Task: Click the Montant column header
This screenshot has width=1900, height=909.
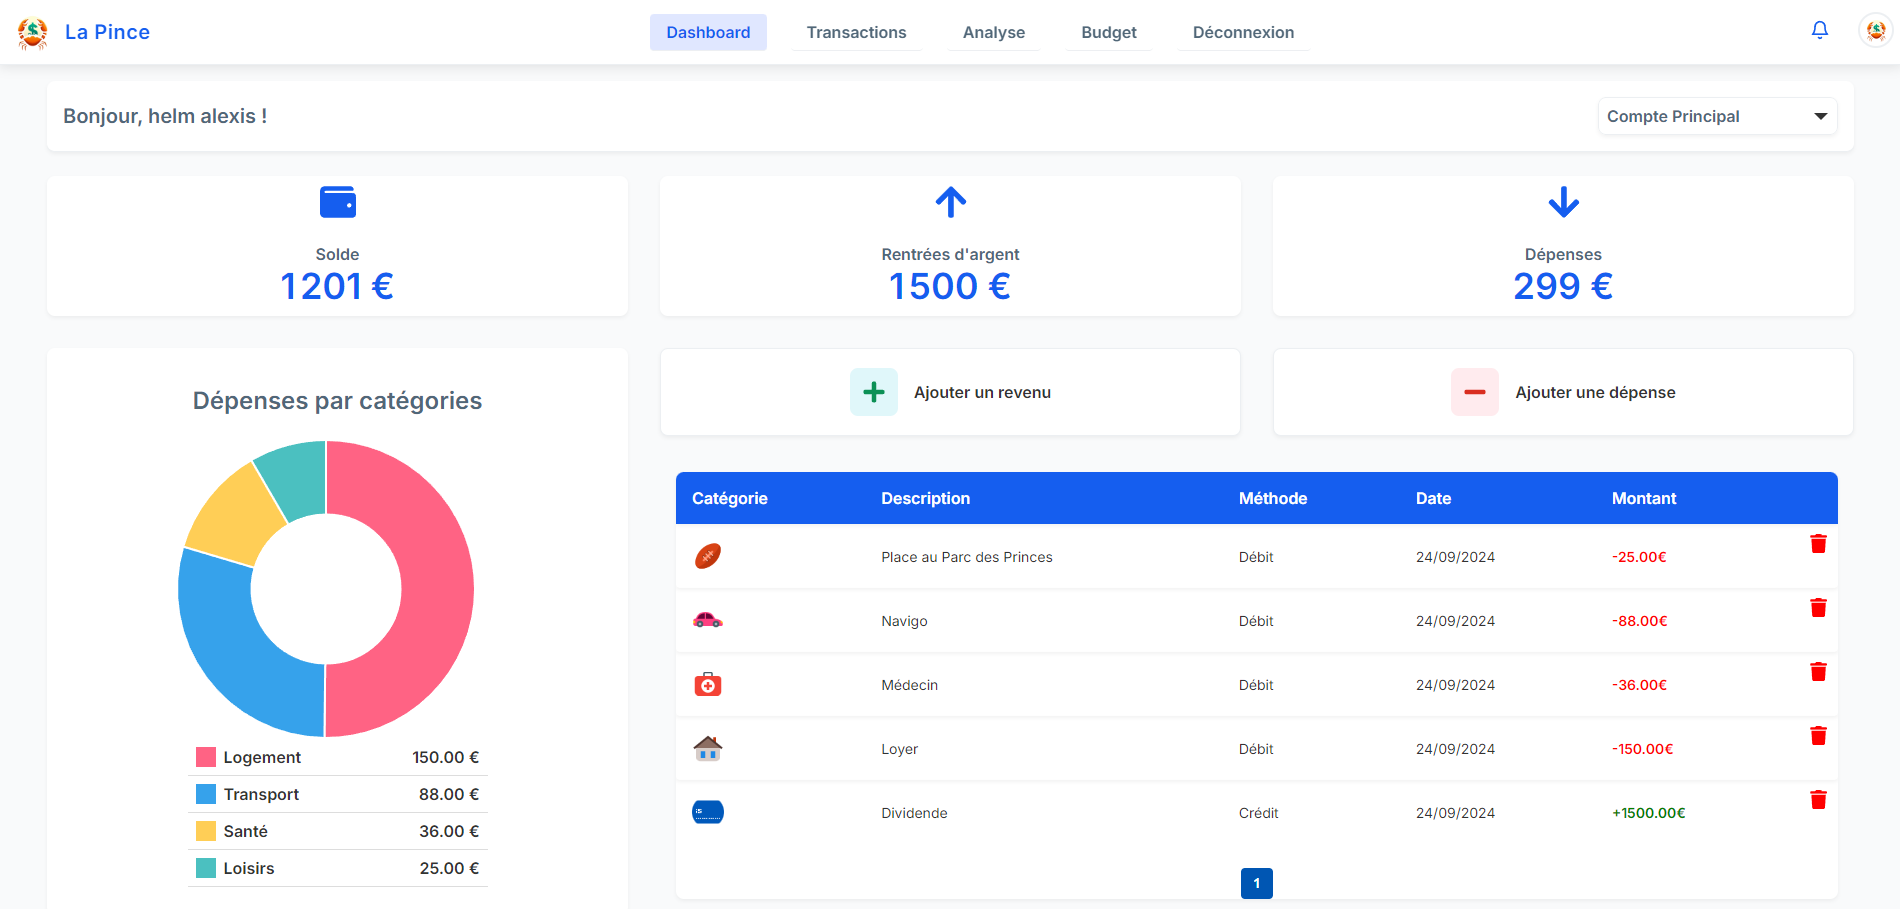Action: [x=1644, y=498]
